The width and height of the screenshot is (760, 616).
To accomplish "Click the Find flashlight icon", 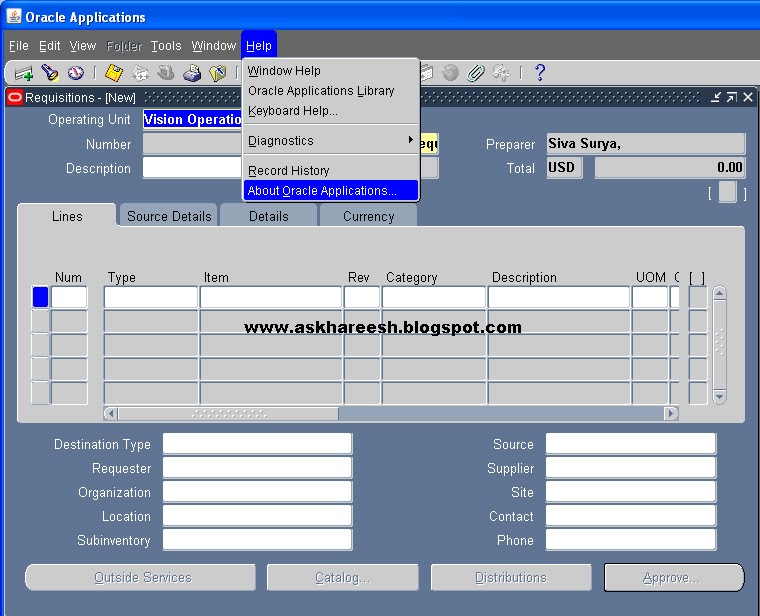I will click(49, 73).
